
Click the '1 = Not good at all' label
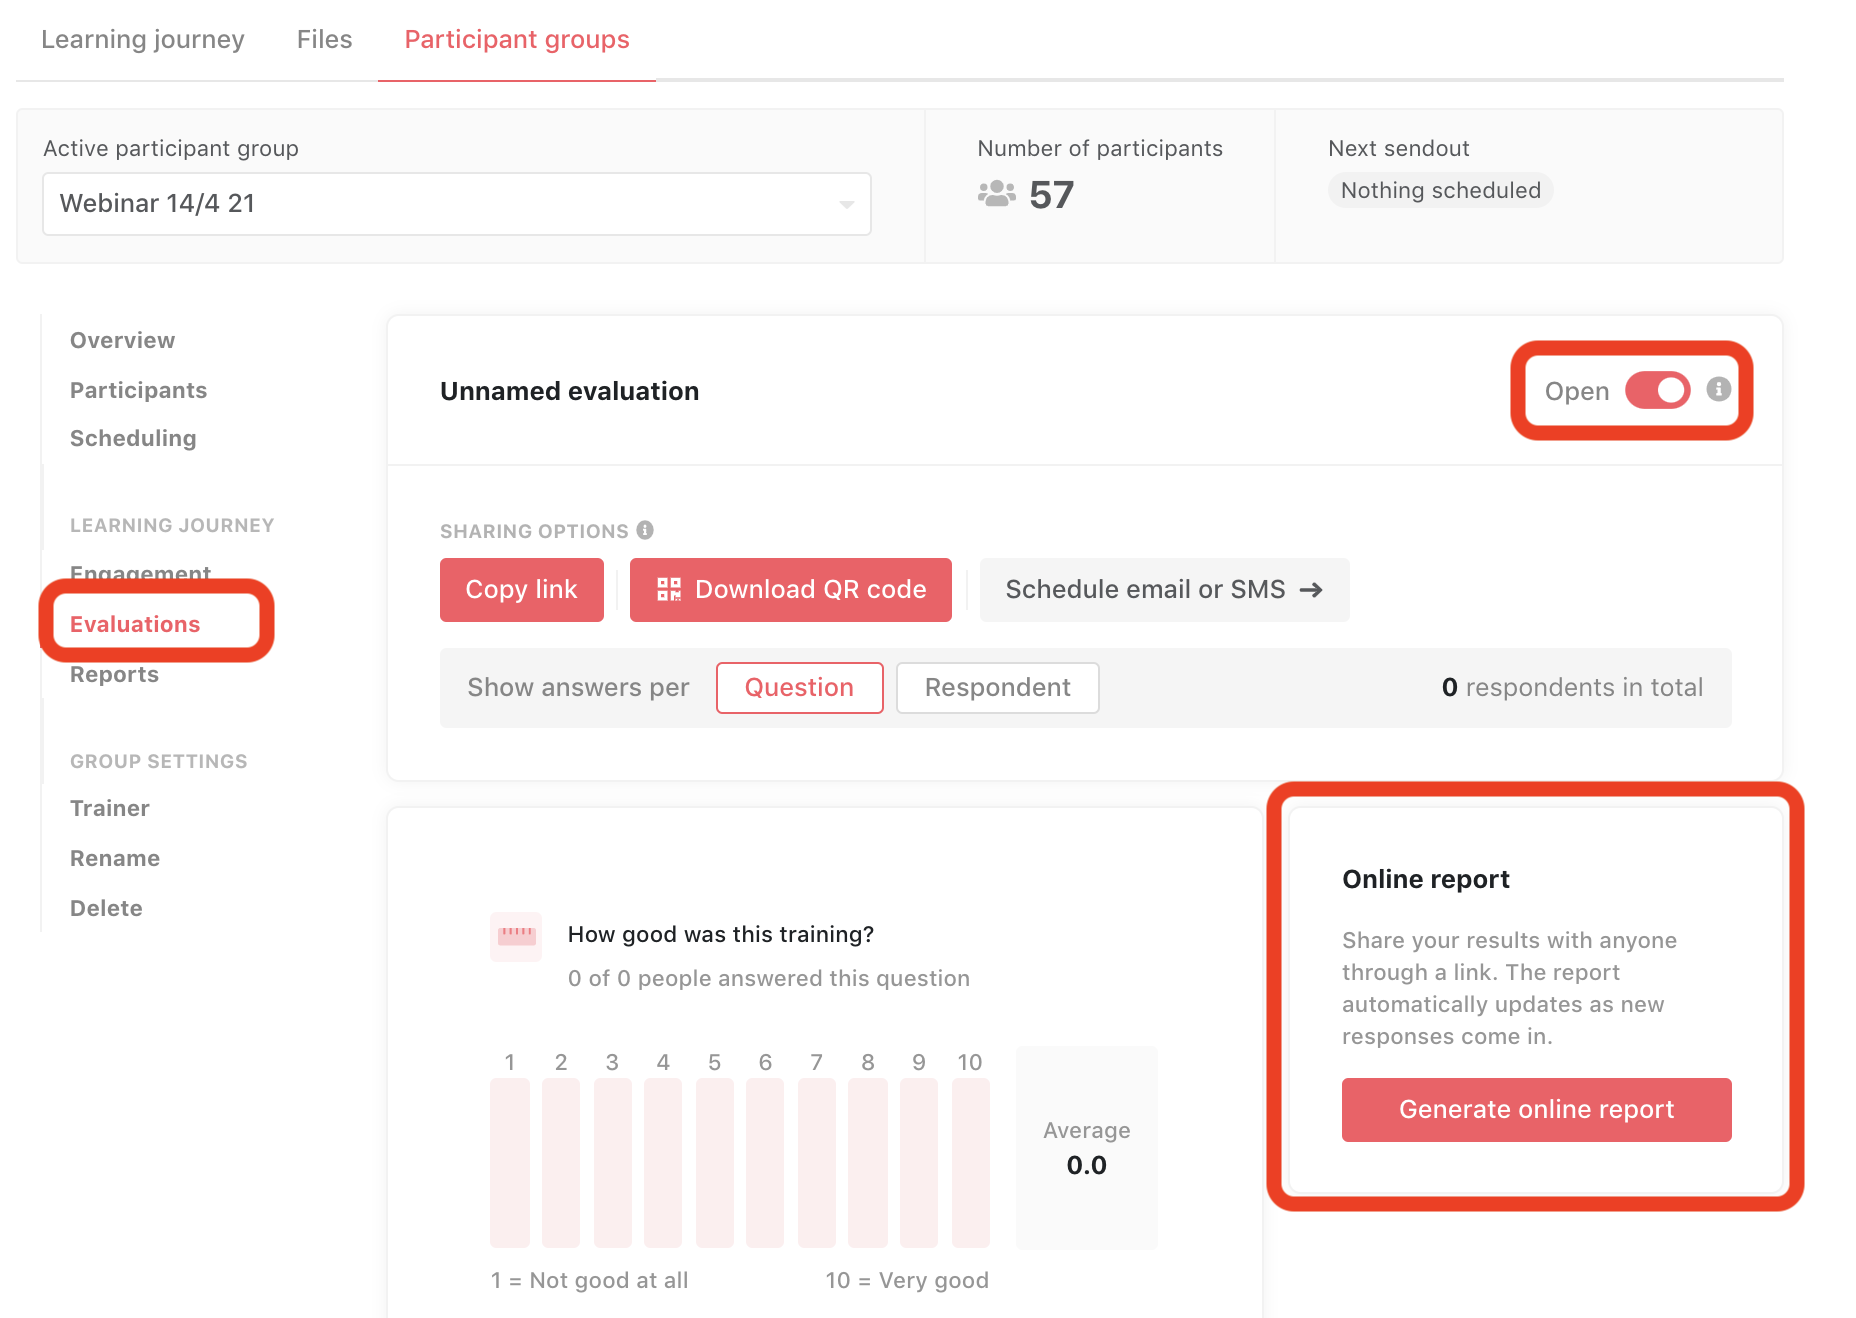590,1281
